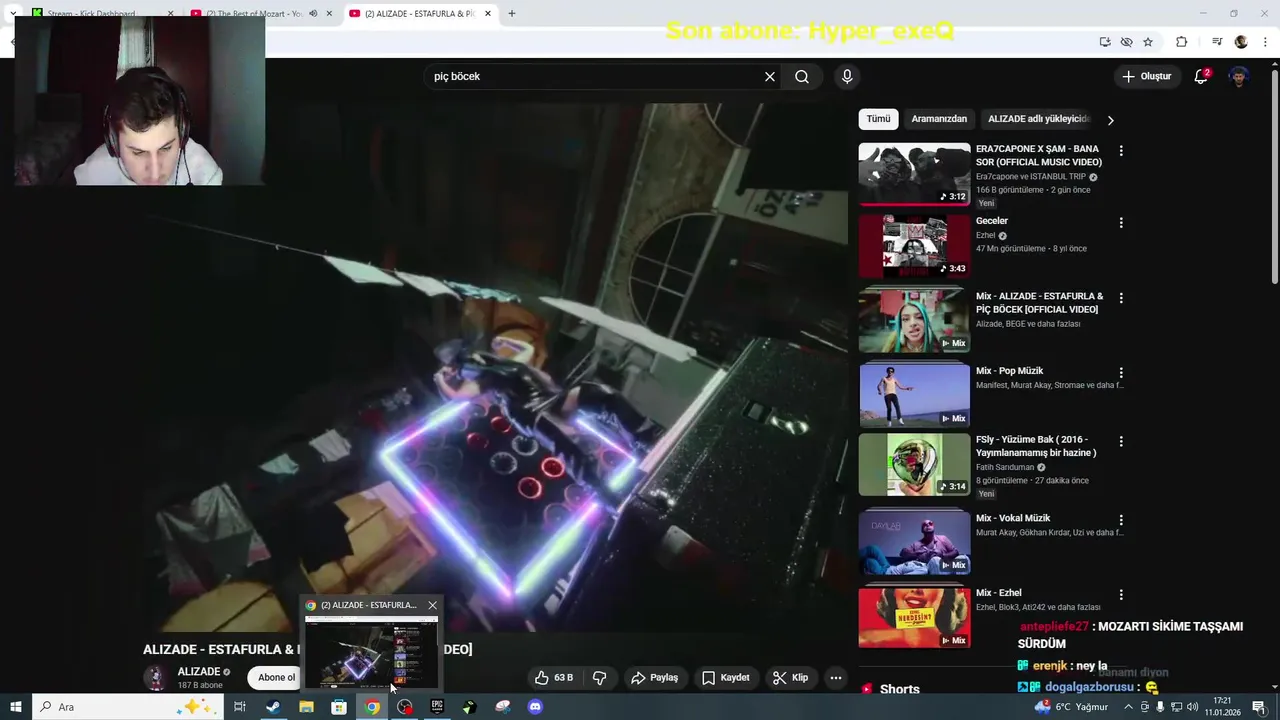The height and width of the screenshot is (720, 1280).
Task: Open Steam from the taskbar
Action: click(272, 707)
